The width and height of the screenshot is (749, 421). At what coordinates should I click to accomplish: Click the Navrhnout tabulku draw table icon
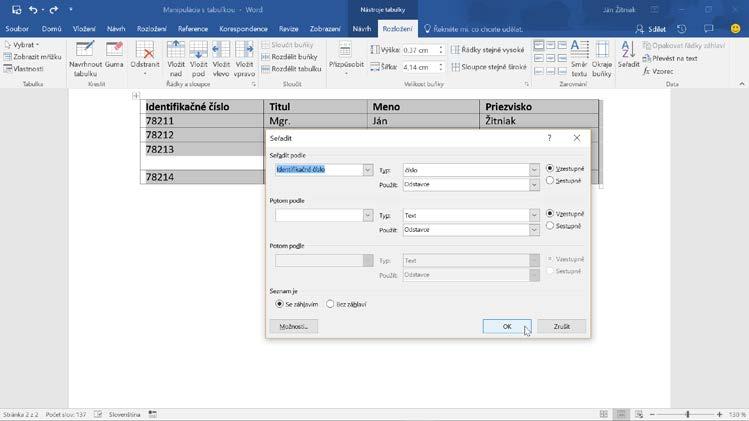[x=85, y=49]
